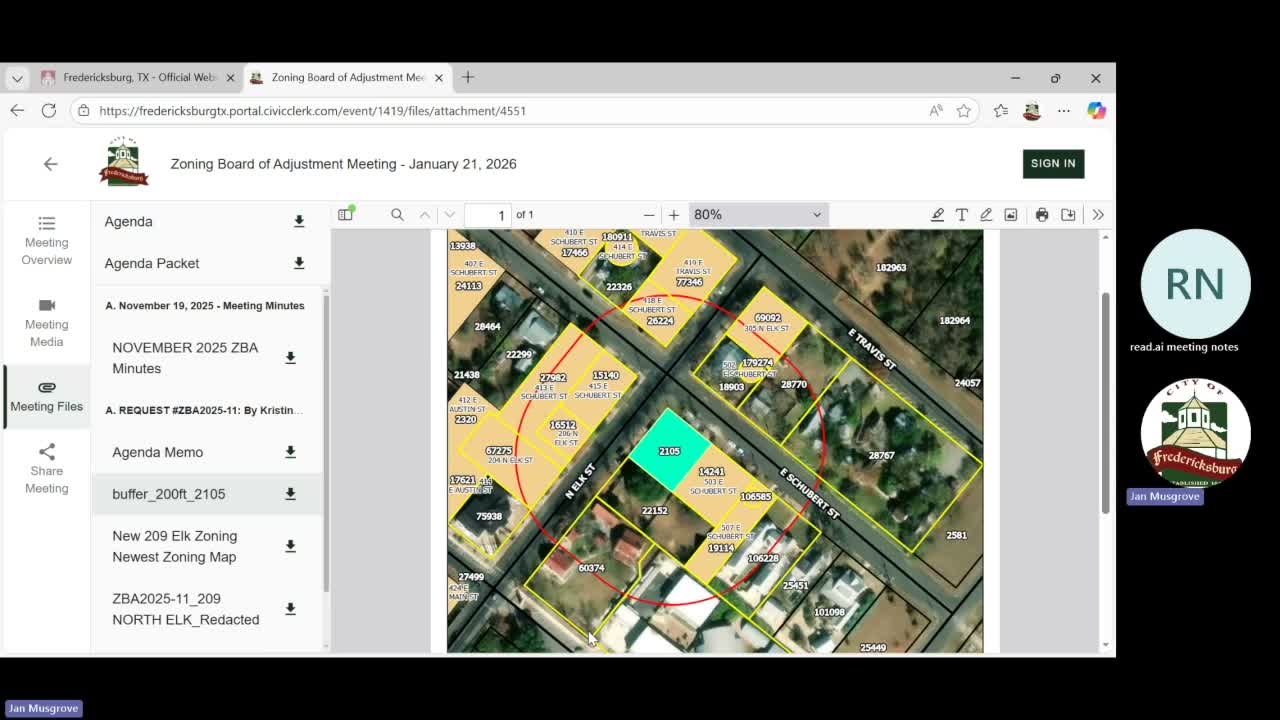Open the buffer_200ft_2105 file
The height and width of the screenshot is (720, 1280).
pyautogui.click(x=169, y=494)
